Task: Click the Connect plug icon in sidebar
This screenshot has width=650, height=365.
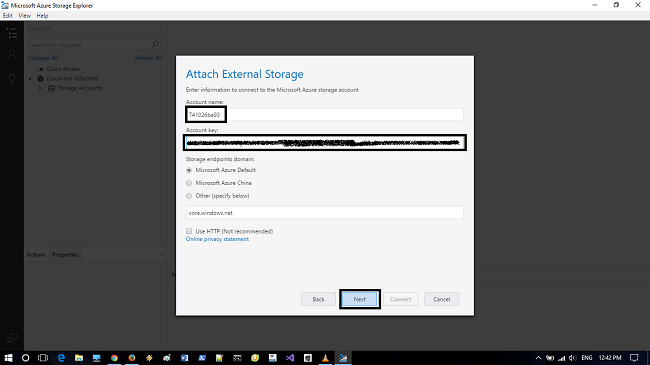Action: pyautogui.click(x=12, y=78)
